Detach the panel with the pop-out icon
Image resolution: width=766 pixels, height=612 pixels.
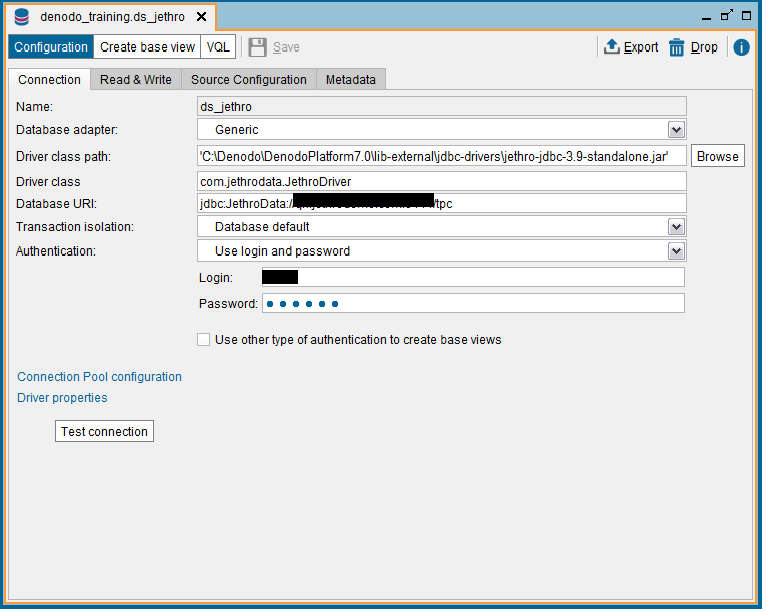pyautogui.click(x=726, y=16)
